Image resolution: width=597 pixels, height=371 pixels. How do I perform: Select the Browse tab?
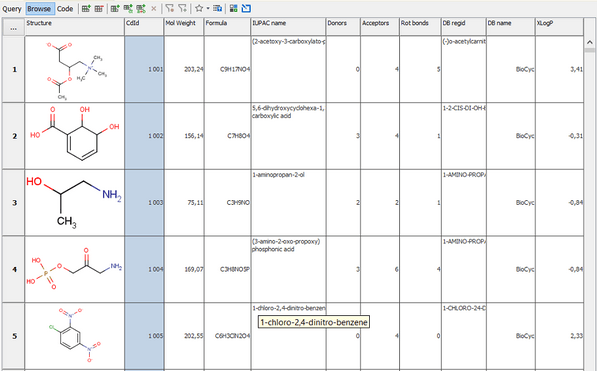39,9
